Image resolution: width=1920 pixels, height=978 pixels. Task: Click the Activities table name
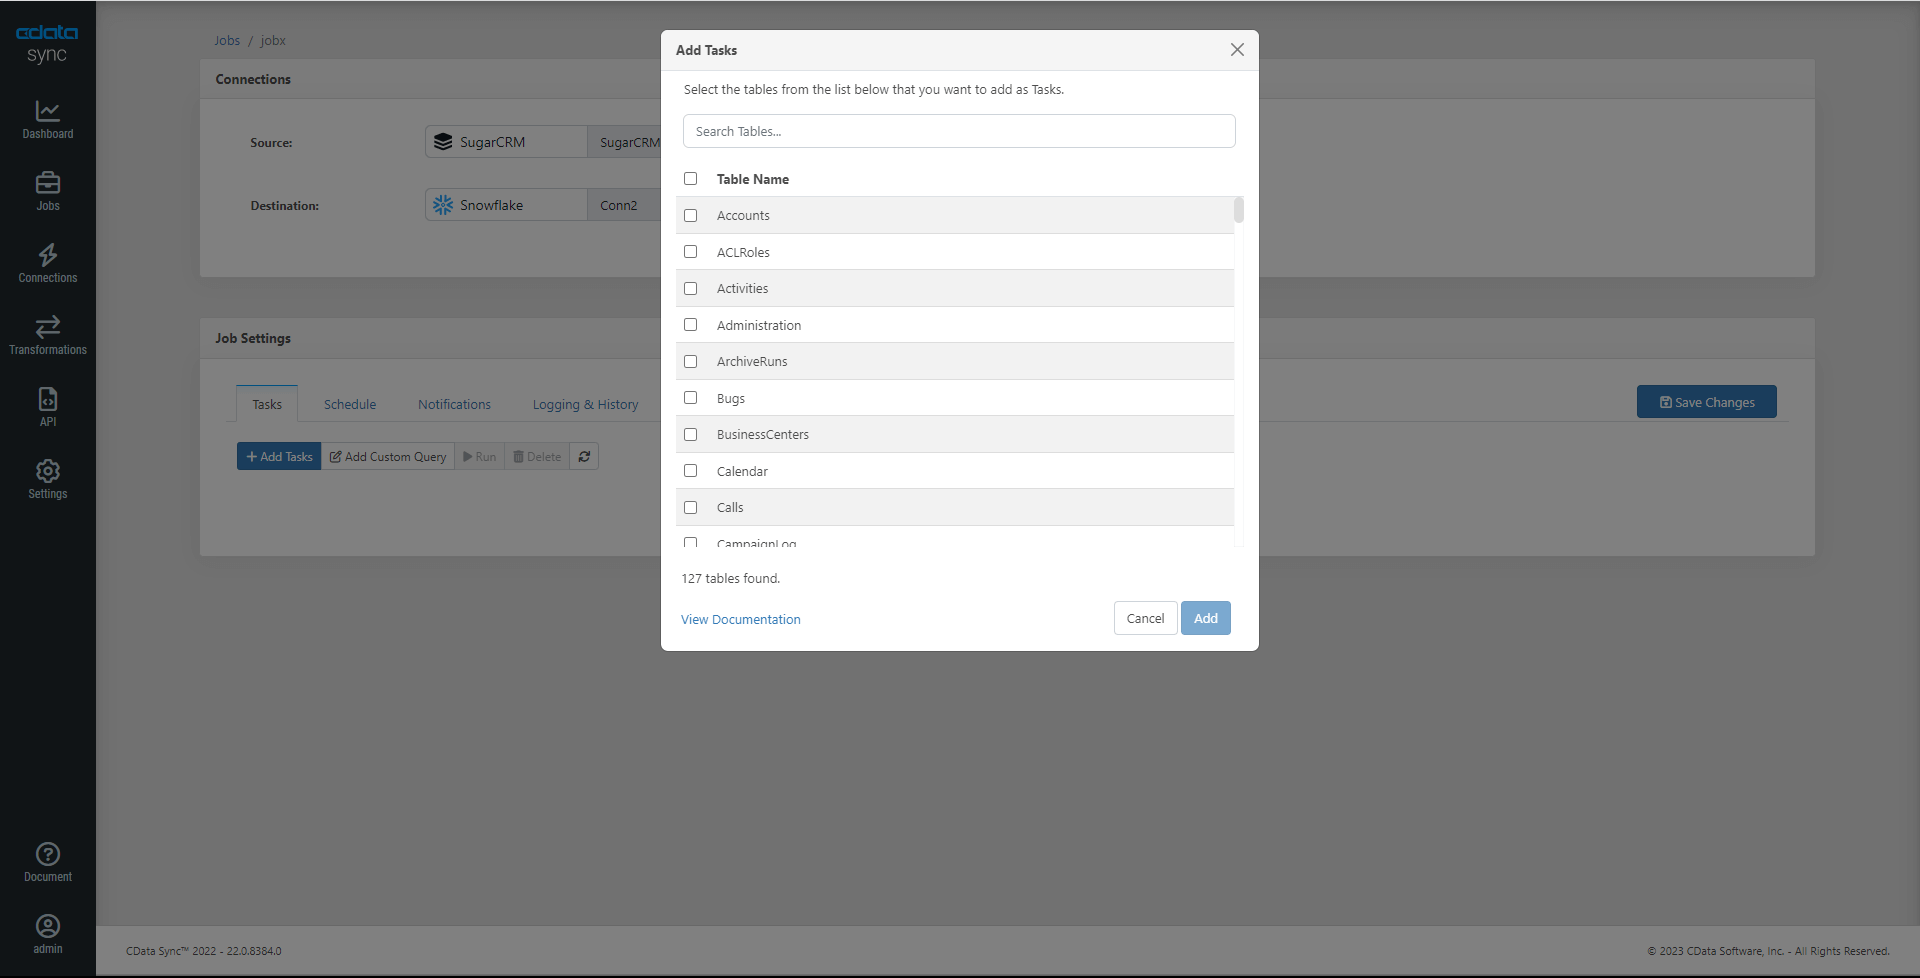pos(742,289)
